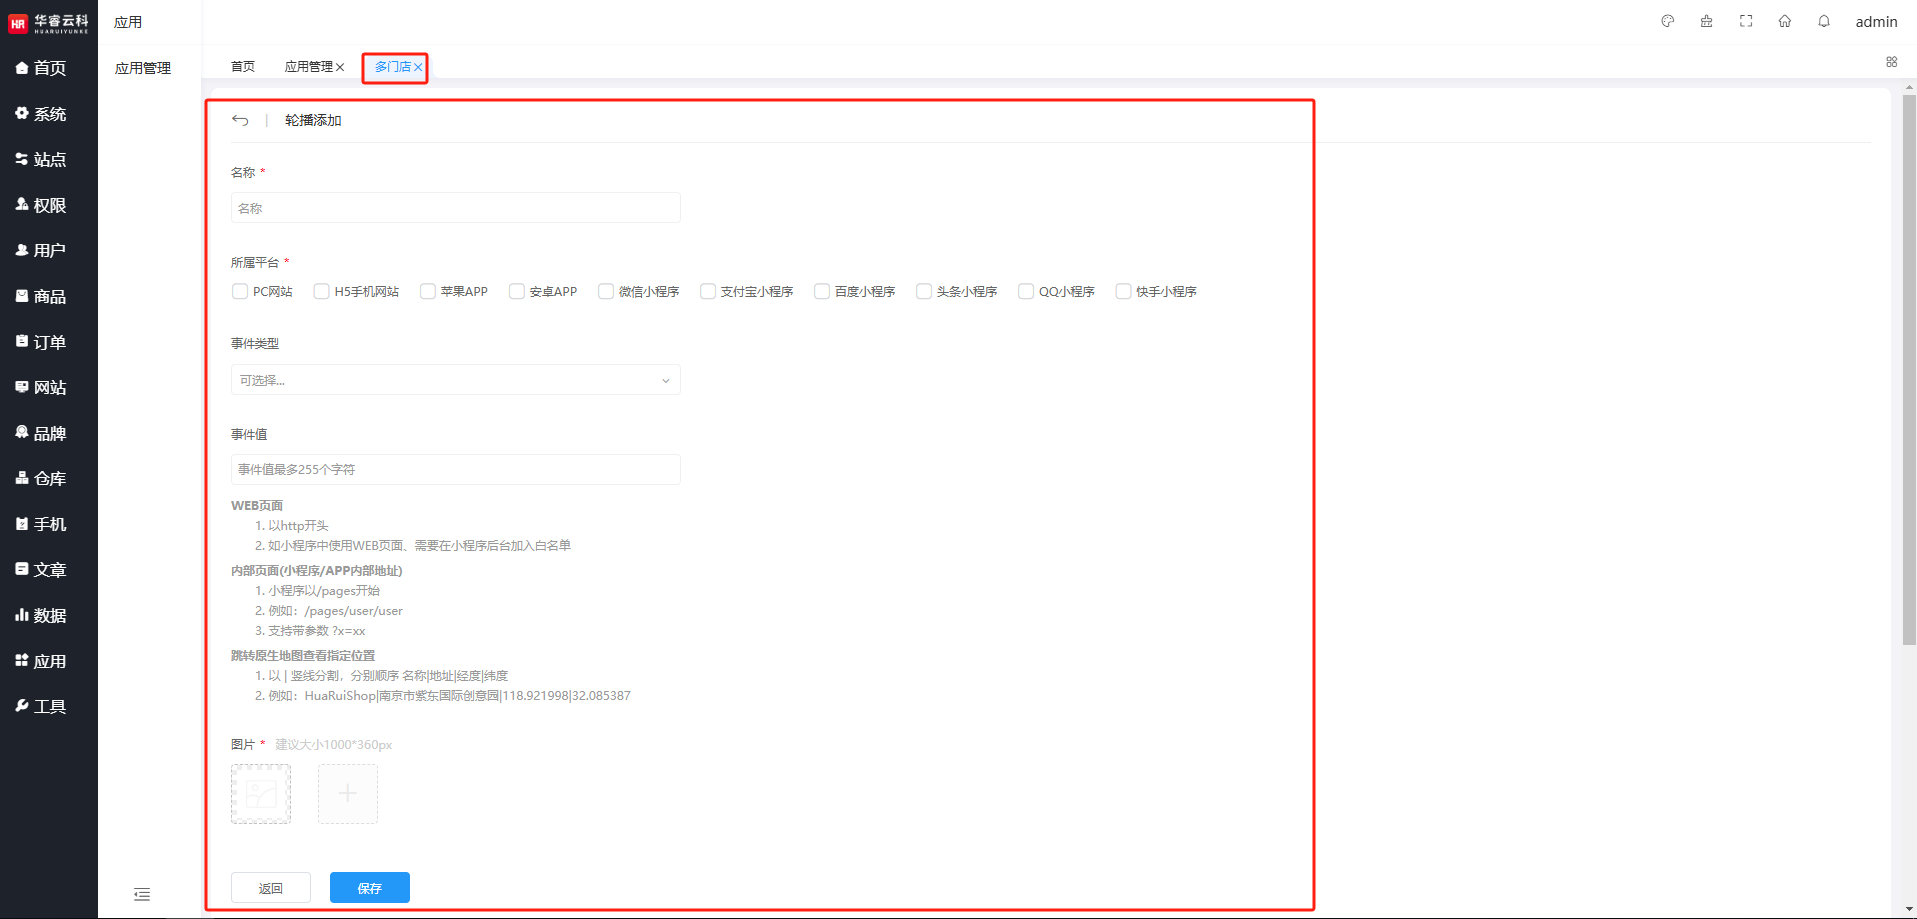This screenshot has width=1917, height=919.
Task: Enable the 微信小程序 checkbox
Action: [606, 292]
